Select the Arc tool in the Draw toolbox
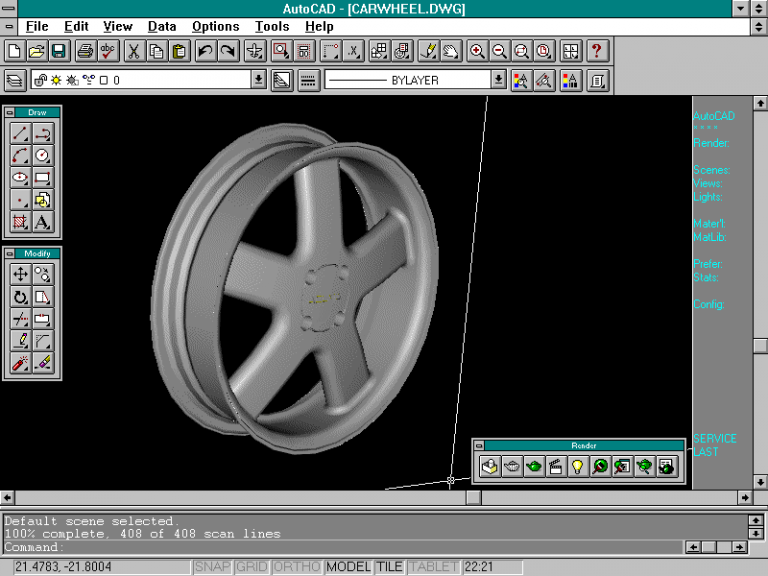768x576 pixels. click(21, 156)
